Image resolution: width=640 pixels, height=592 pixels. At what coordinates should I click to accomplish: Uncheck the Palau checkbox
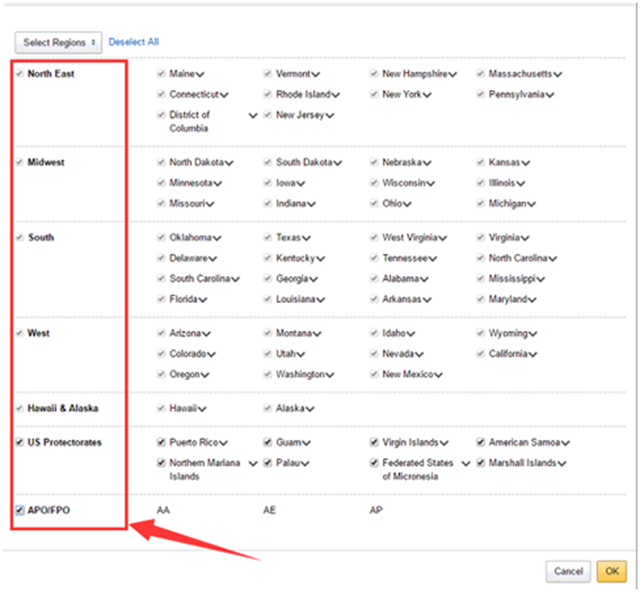point(267,463)
